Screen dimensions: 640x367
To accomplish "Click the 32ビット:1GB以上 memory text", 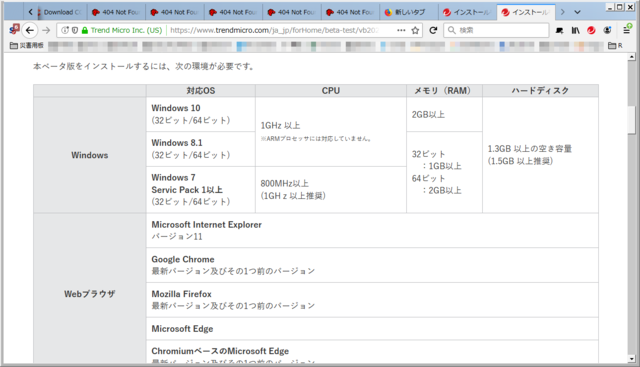I will click(x=437, y=160).
